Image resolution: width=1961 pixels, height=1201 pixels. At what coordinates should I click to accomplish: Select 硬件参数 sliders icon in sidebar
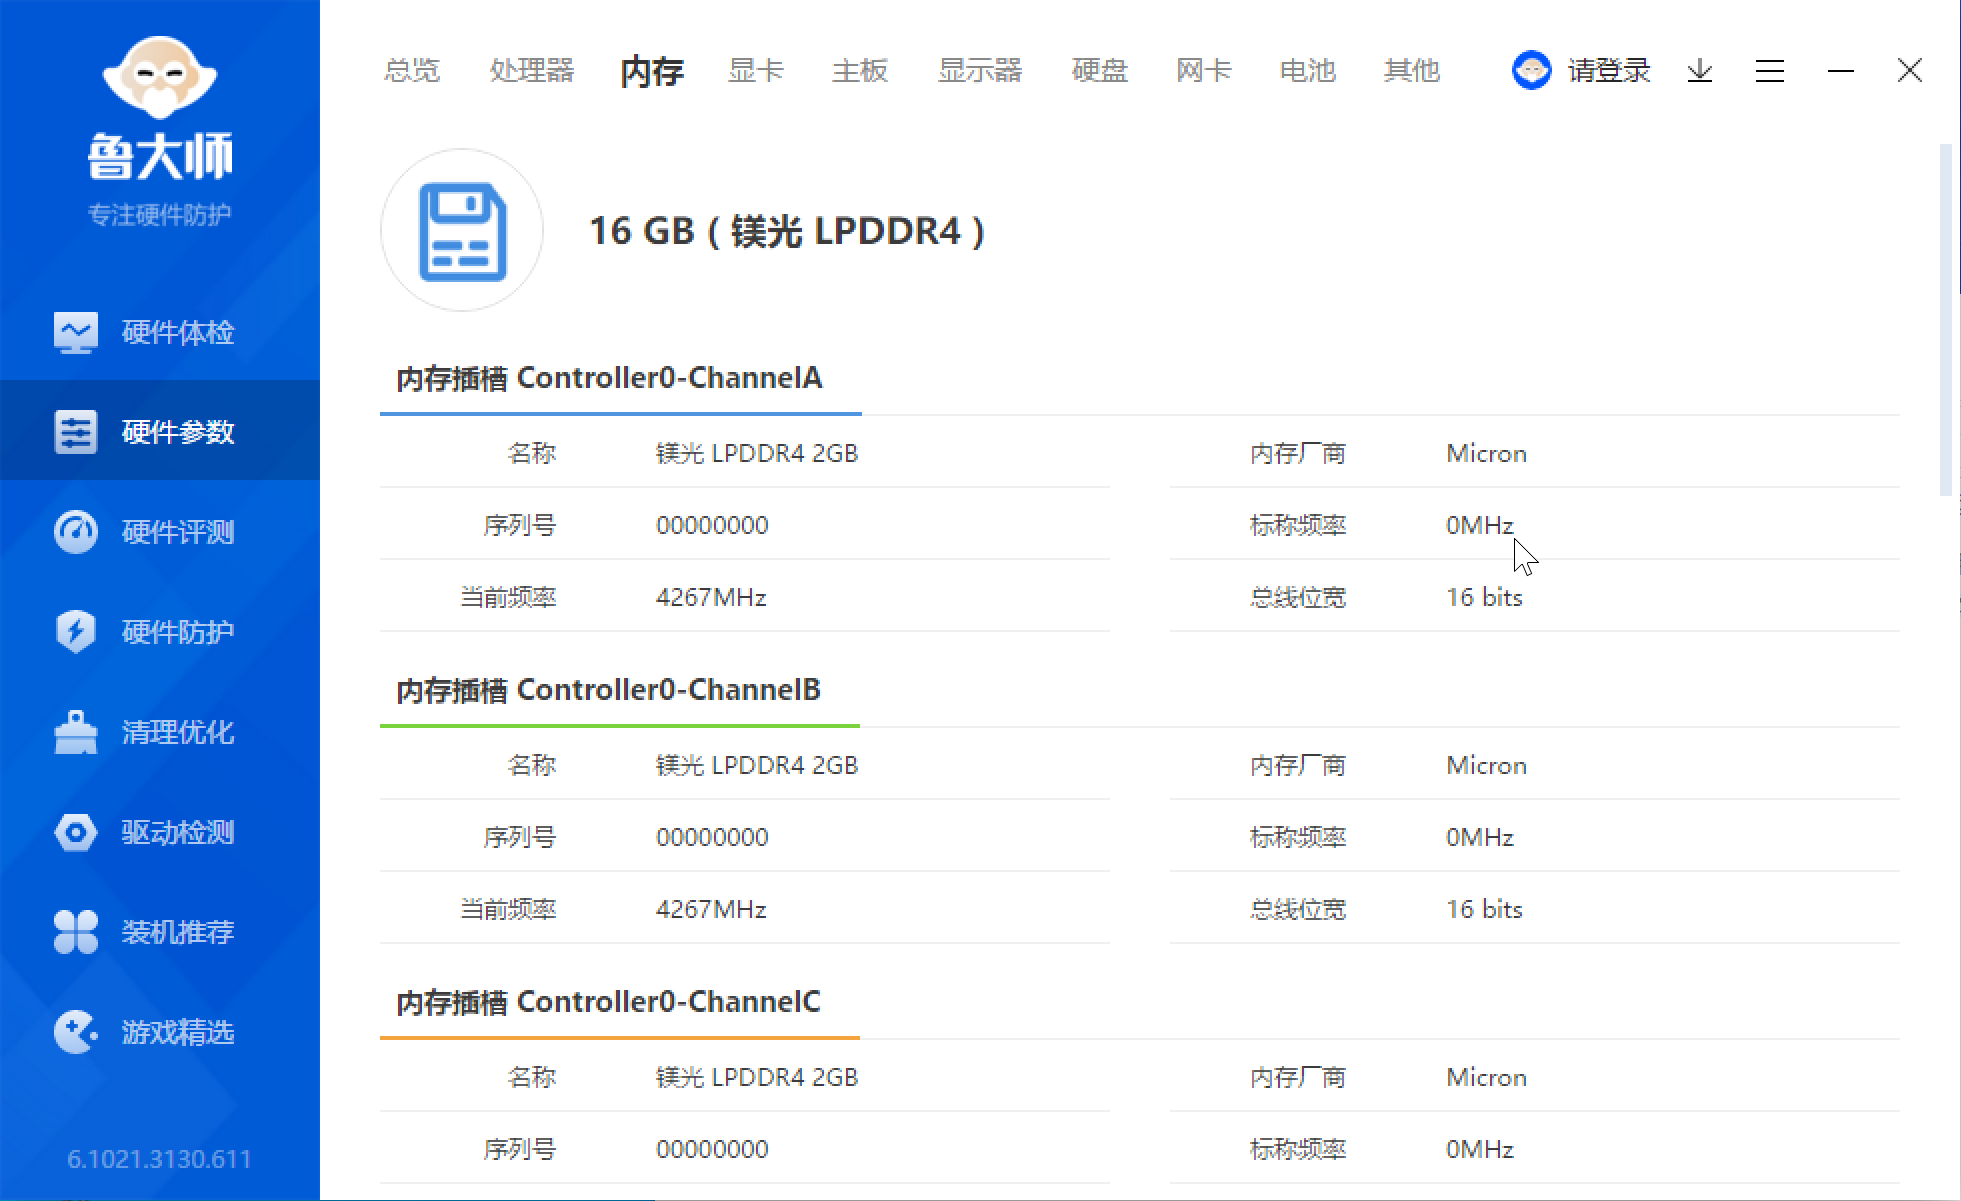click(x=76, y=432)
